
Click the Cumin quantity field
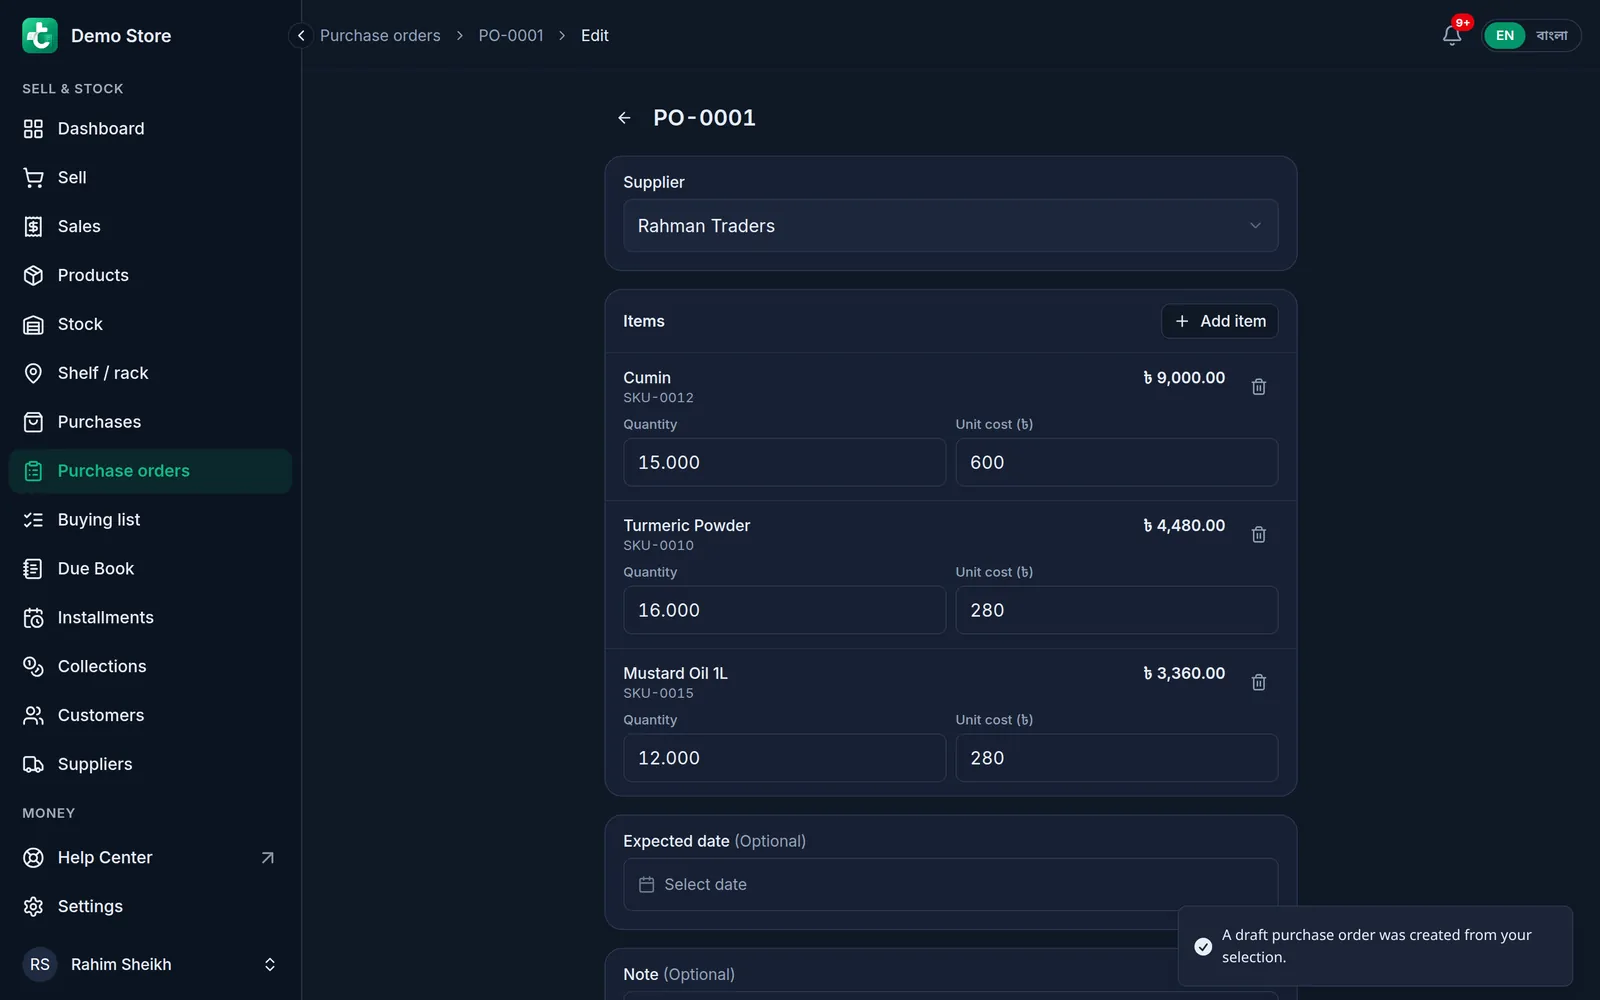(784, 462)
